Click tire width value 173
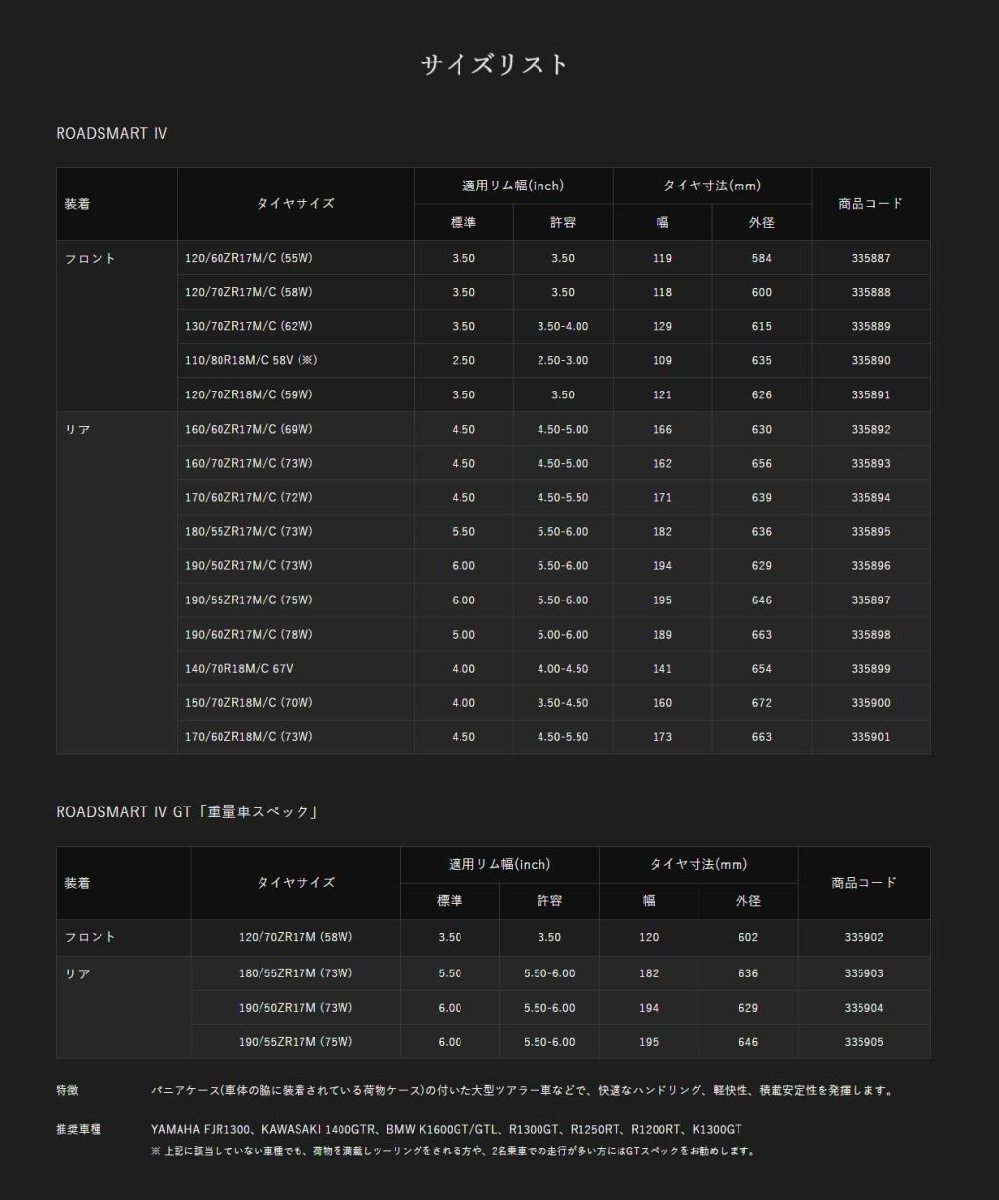Screen dimensions: 999x1200 [x=662, y=736]
